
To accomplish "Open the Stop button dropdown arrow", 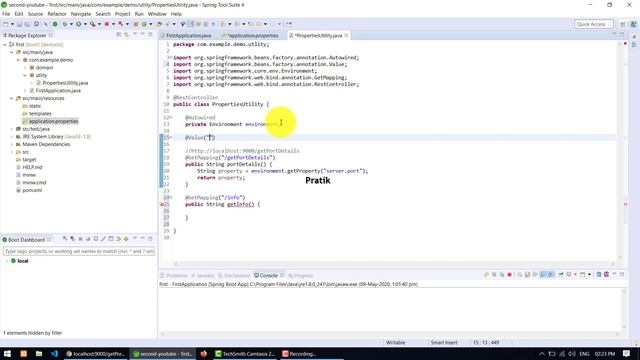I will pos(113,24).
